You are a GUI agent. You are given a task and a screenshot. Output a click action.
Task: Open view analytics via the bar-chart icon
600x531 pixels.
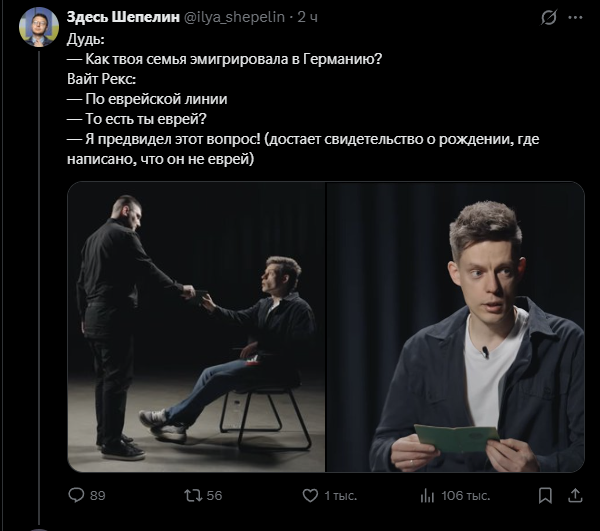point(427,496)
